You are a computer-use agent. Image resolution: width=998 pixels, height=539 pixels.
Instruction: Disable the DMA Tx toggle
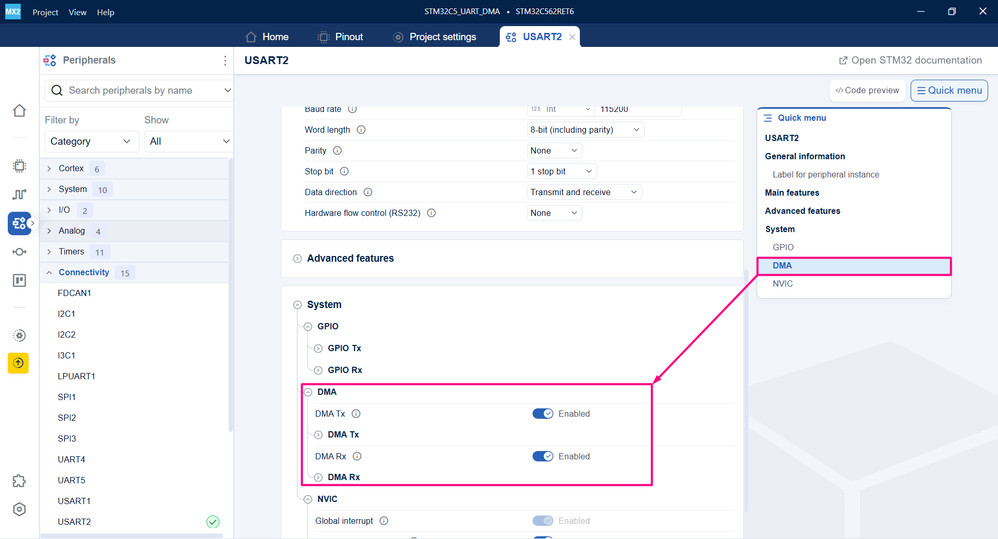tap(543, 414)
